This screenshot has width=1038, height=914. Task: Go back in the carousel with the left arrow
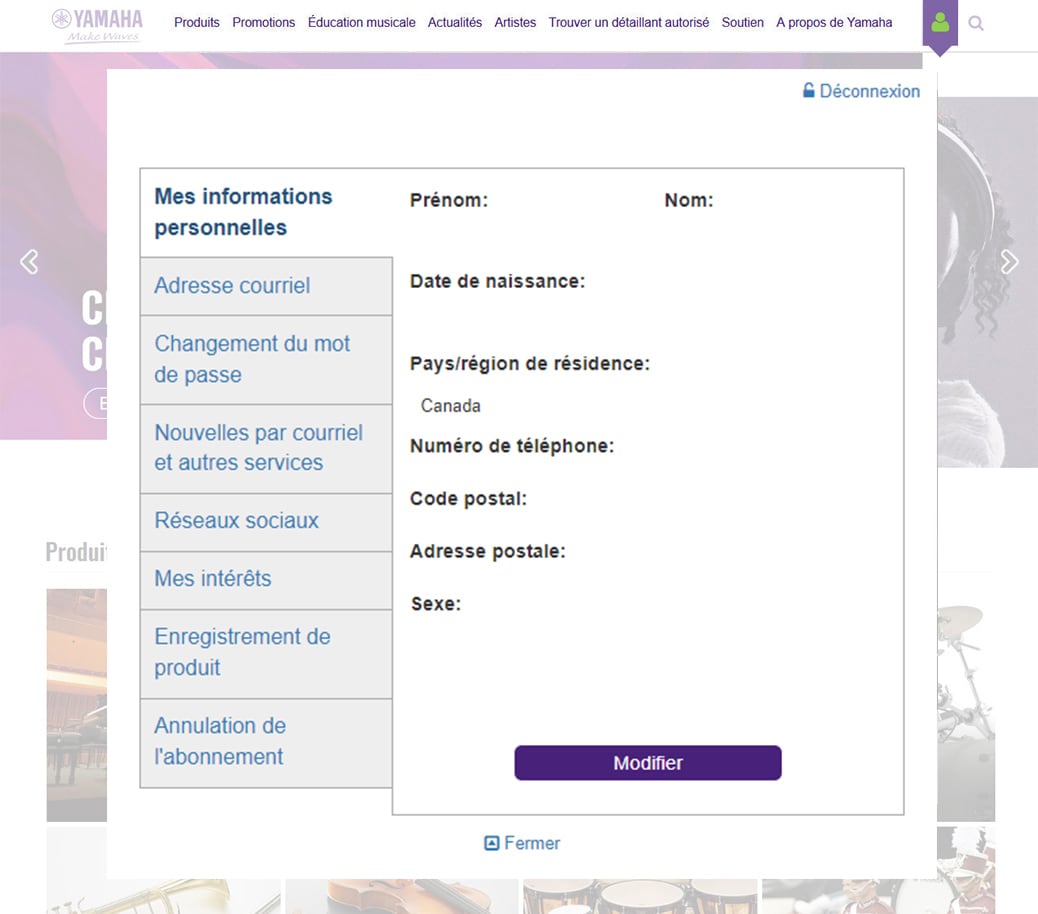tap(29, 261)
